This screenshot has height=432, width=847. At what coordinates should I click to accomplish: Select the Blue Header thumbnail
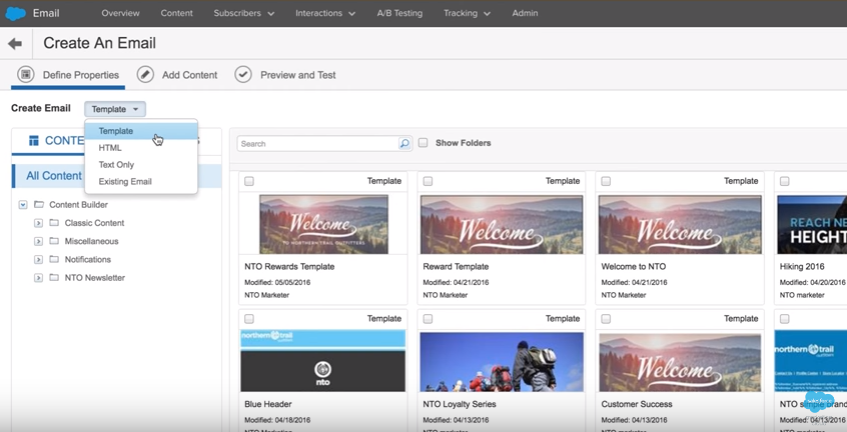(x=323, y=361)
